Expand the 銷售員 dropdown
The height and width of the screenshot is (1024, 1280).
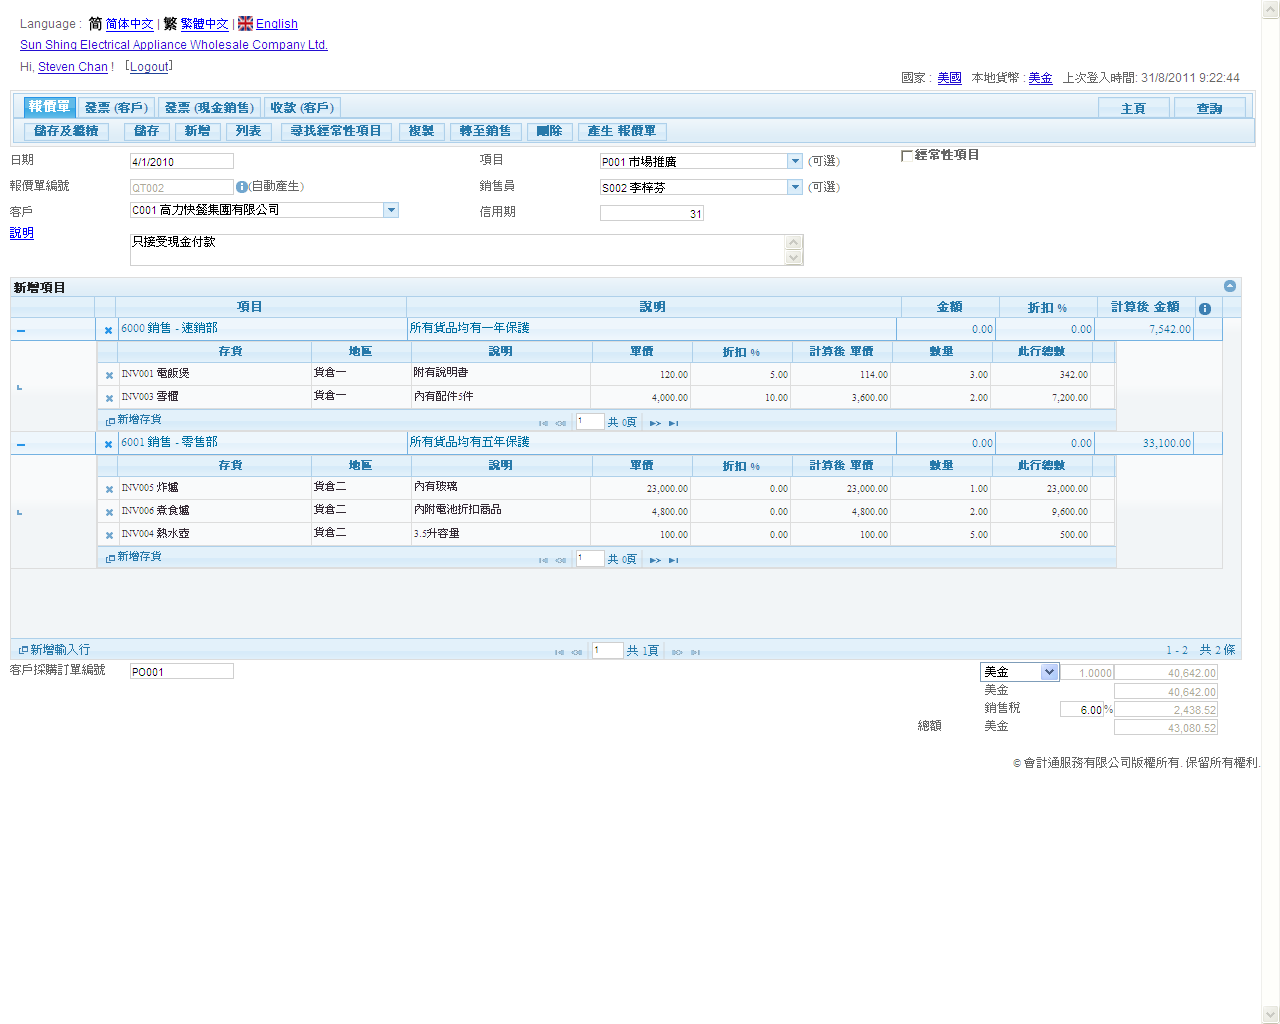(795, 187)
